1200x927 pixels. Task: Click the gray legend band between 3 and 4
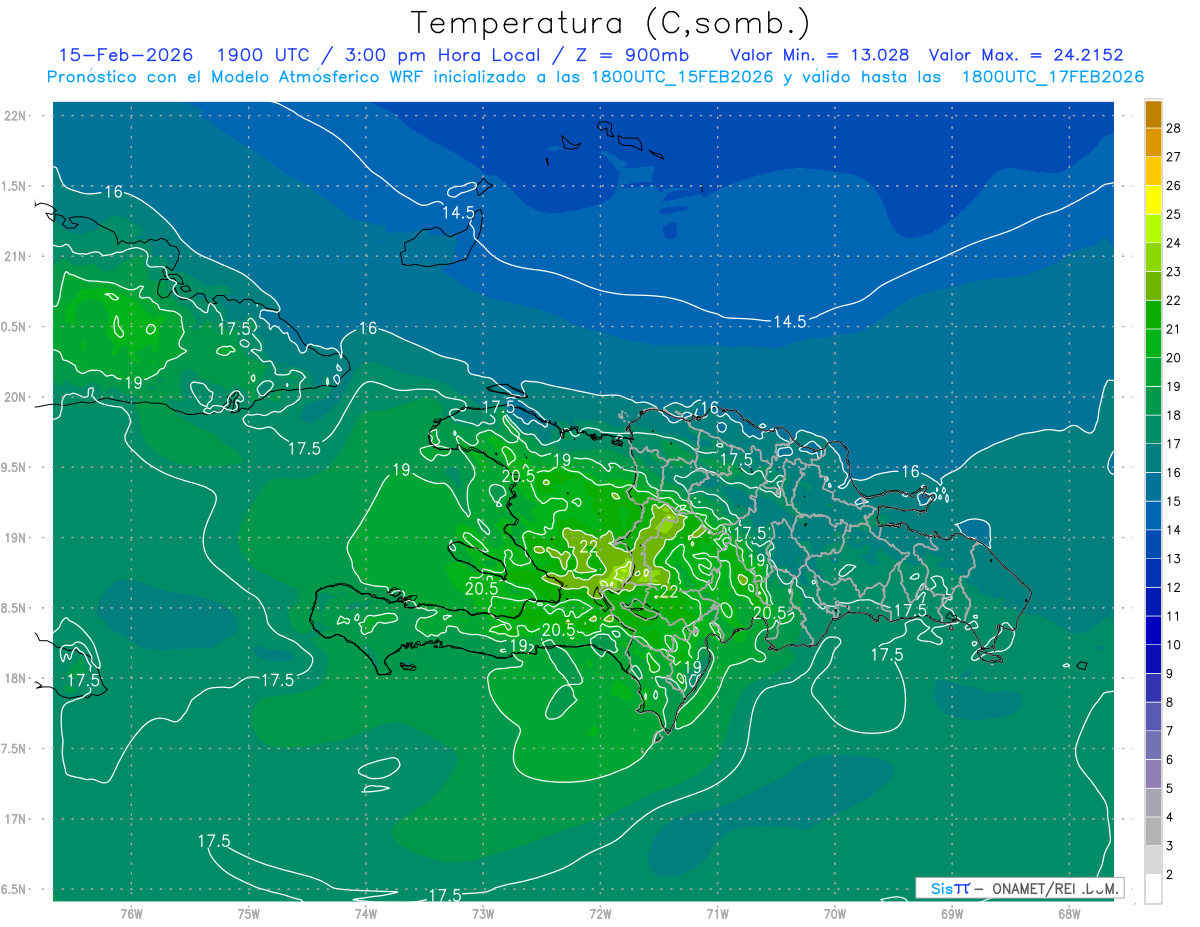[1153, 832]
